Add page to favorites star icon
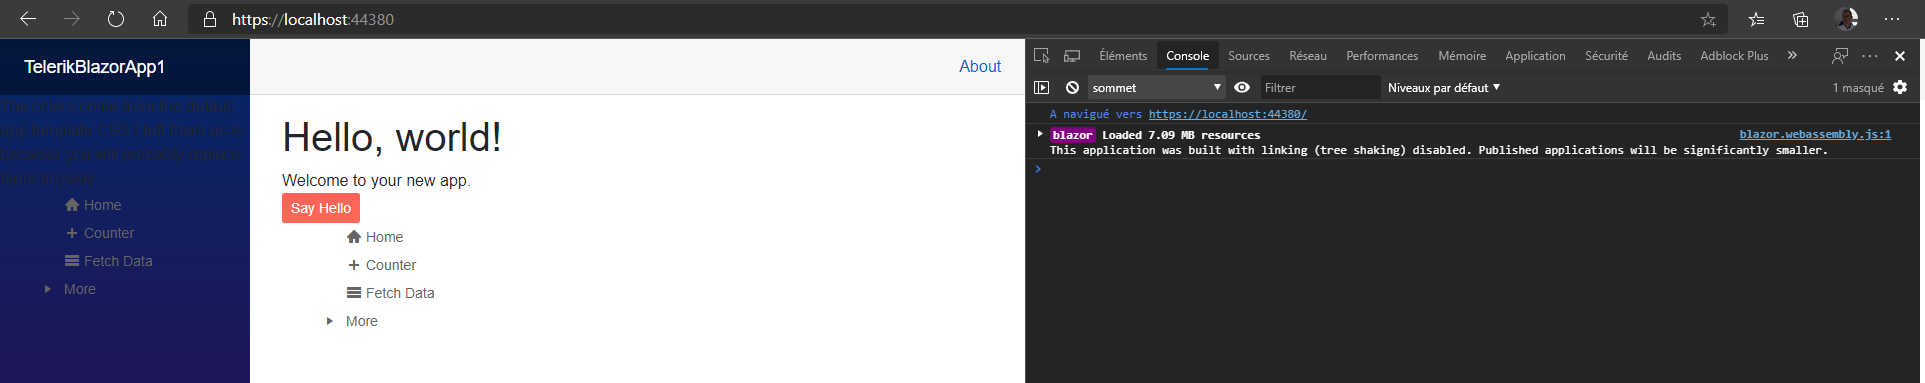Screen dimensions: 1925x383 1708,19
